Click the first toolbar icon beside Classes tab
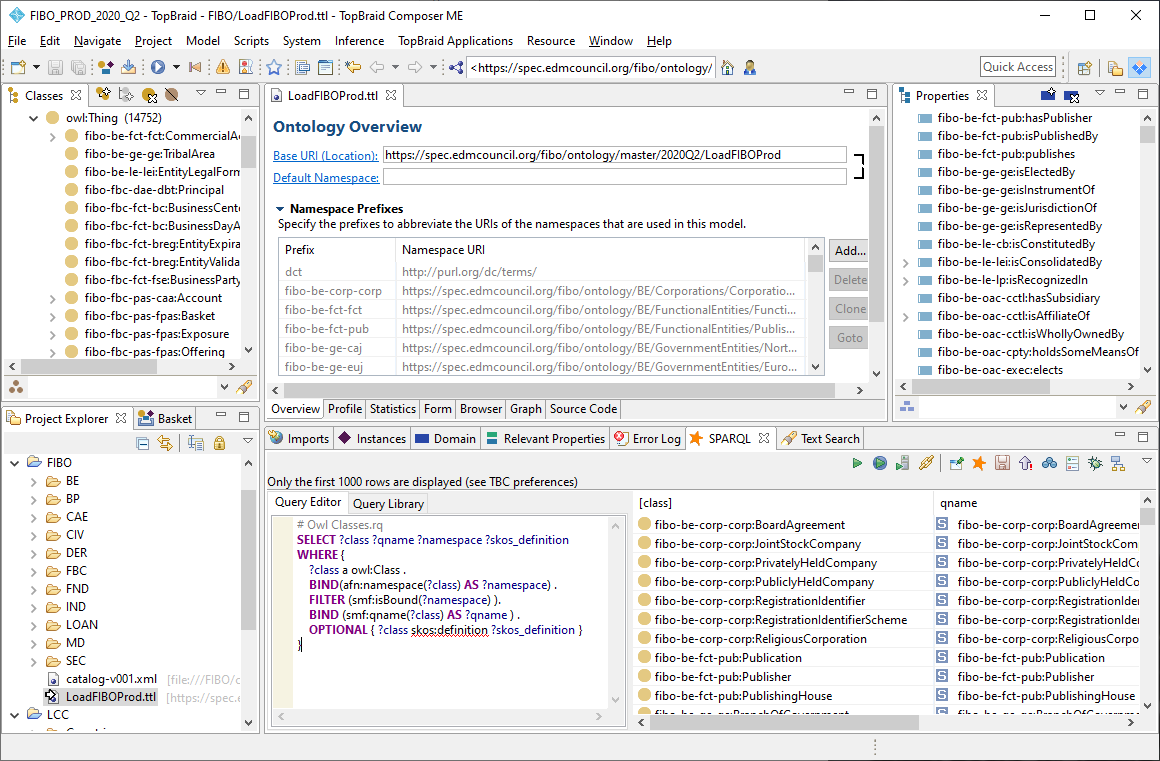This screenshot has height=761, width=1160. [x=104, y=94]
